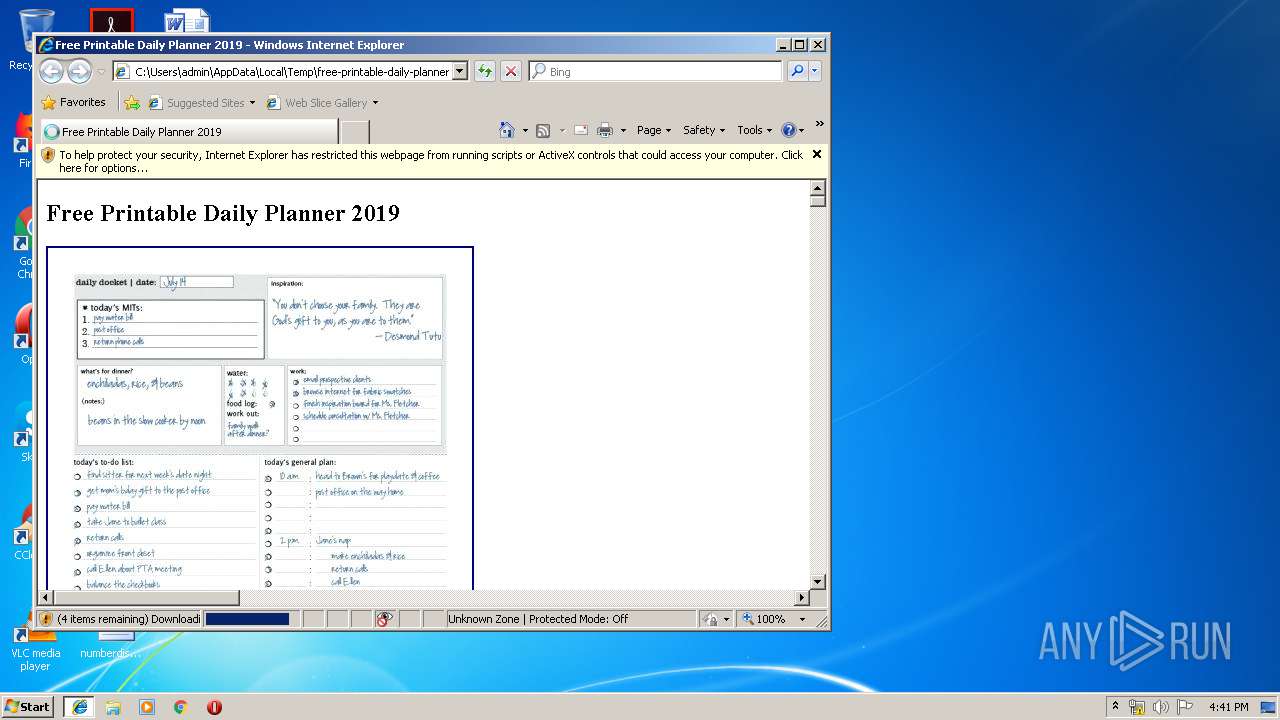Expand the command bar overflow chevron
Screen dimensions: 1280x720
pos(819,124)
